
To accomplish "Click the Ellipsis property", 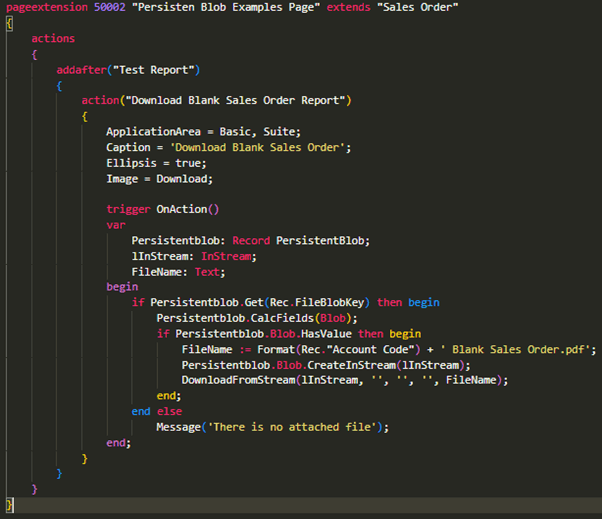I will 131,163.
